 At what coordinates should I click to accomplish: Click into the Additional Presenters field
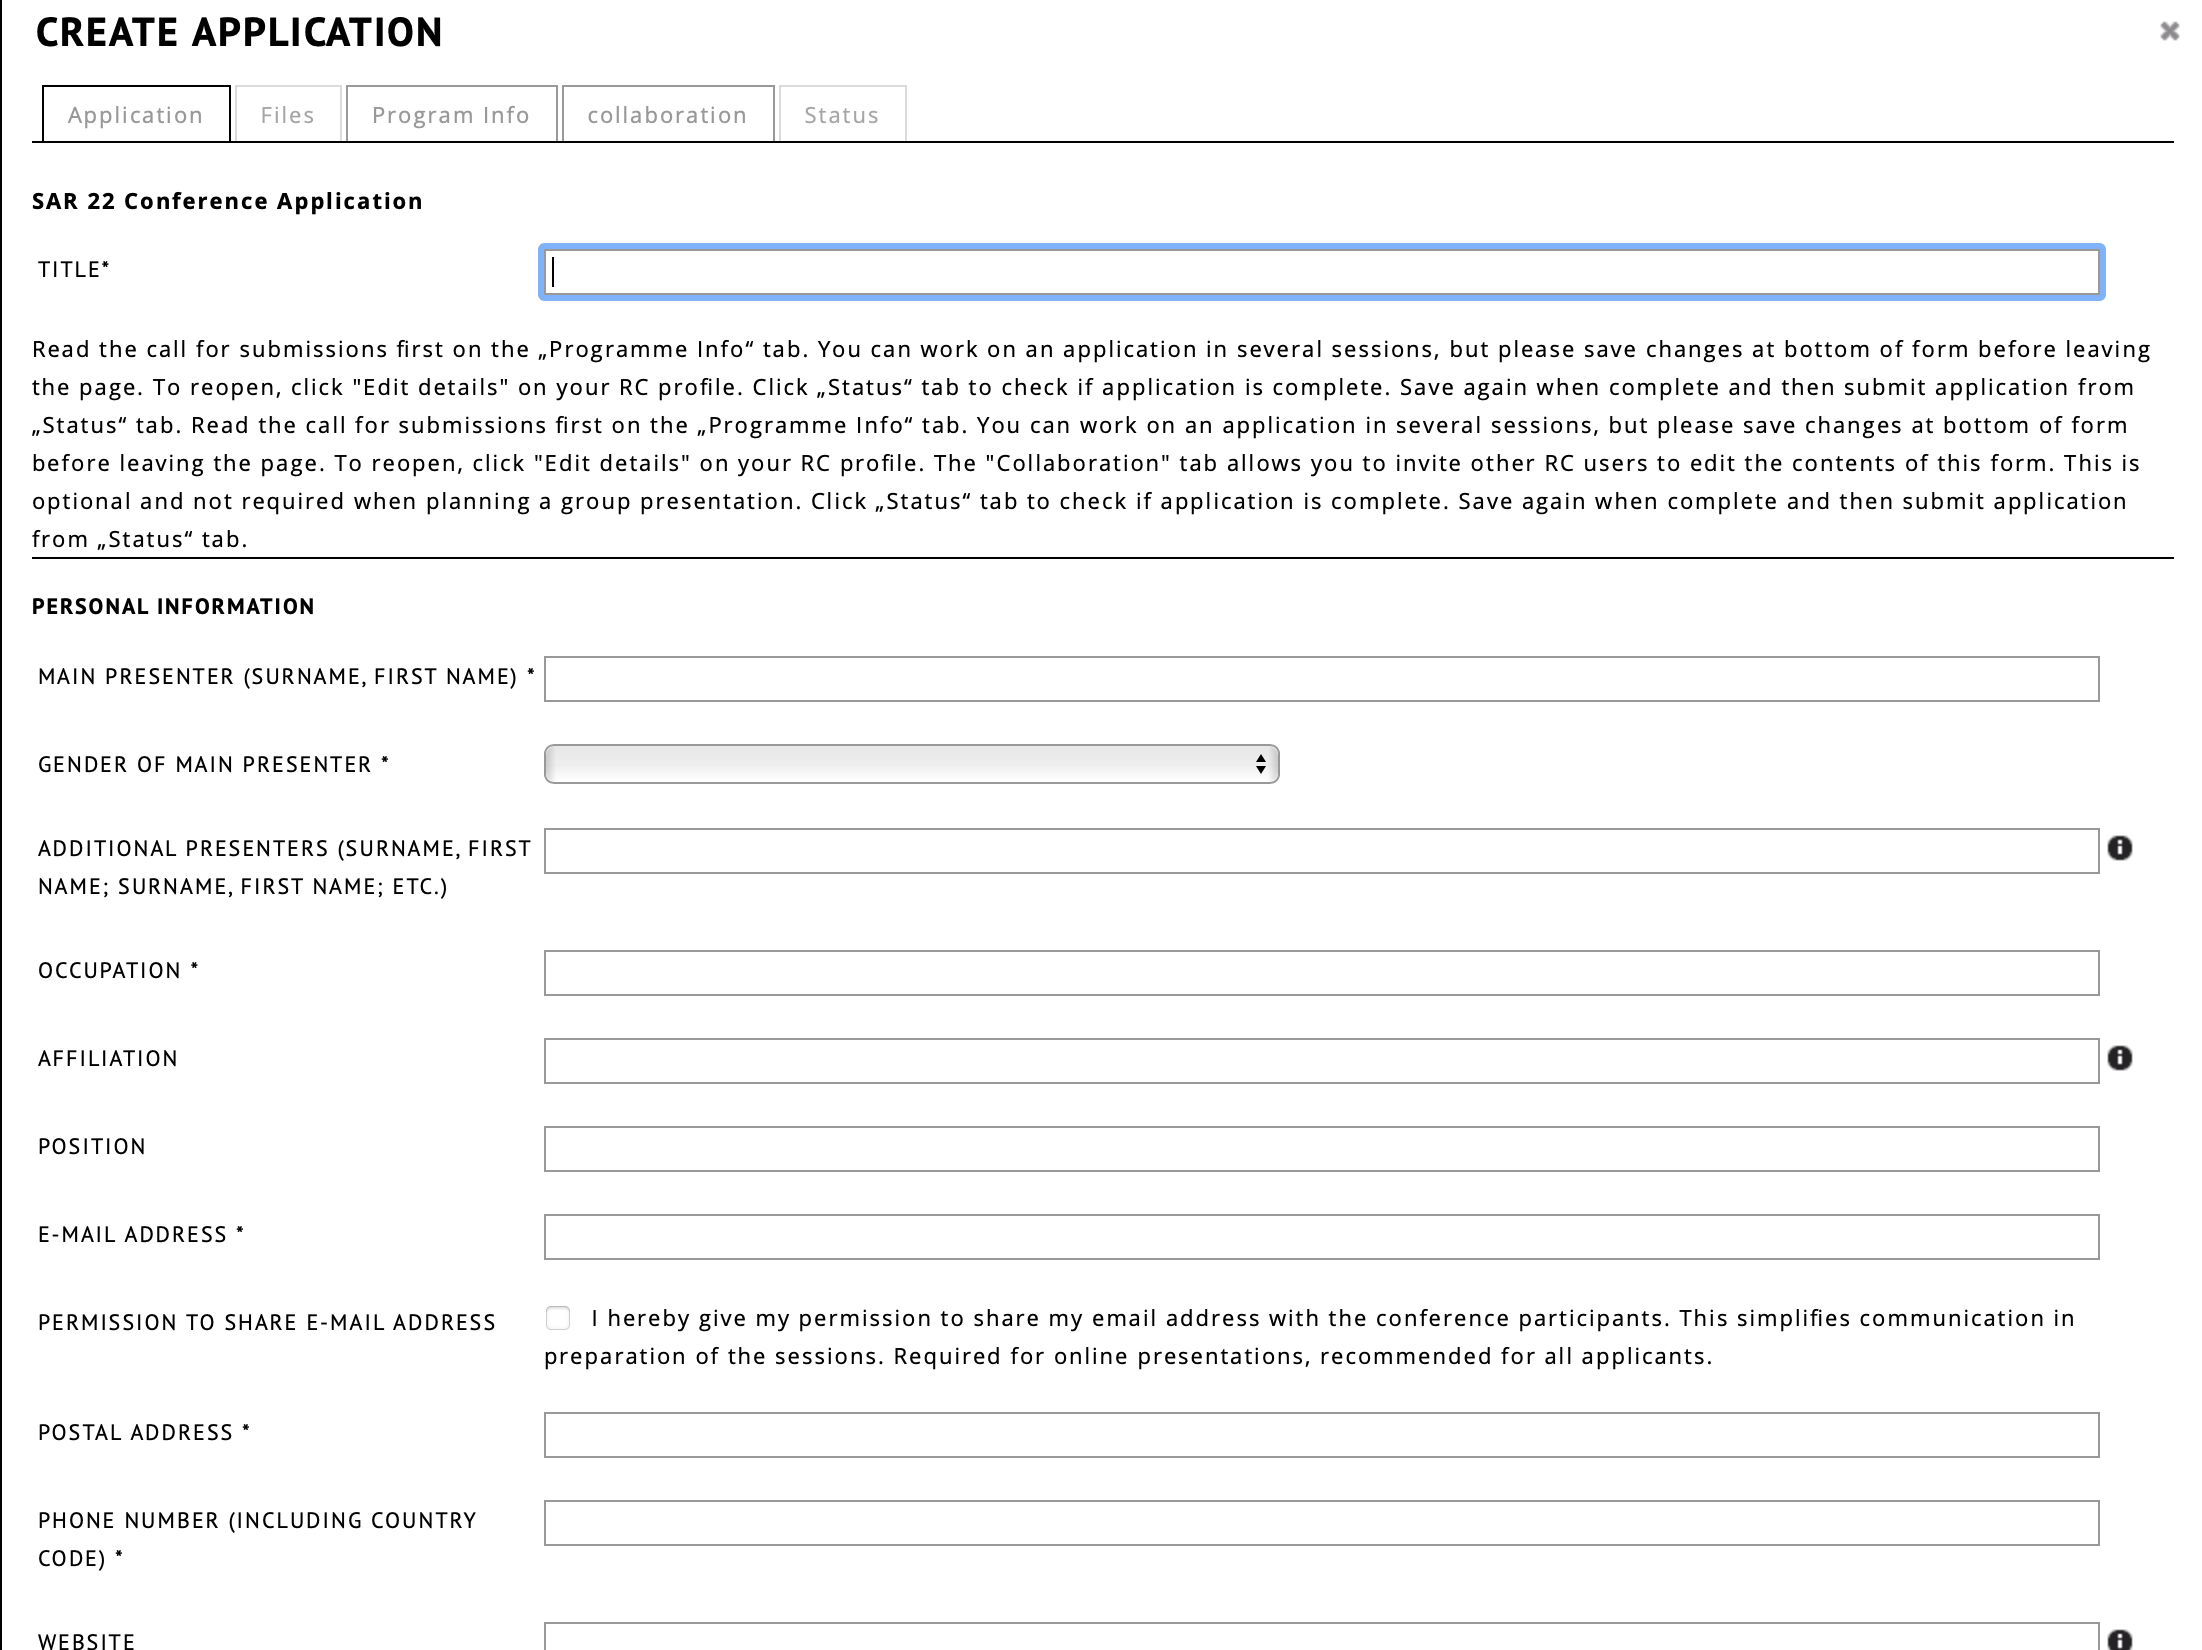click(1320, 851)
